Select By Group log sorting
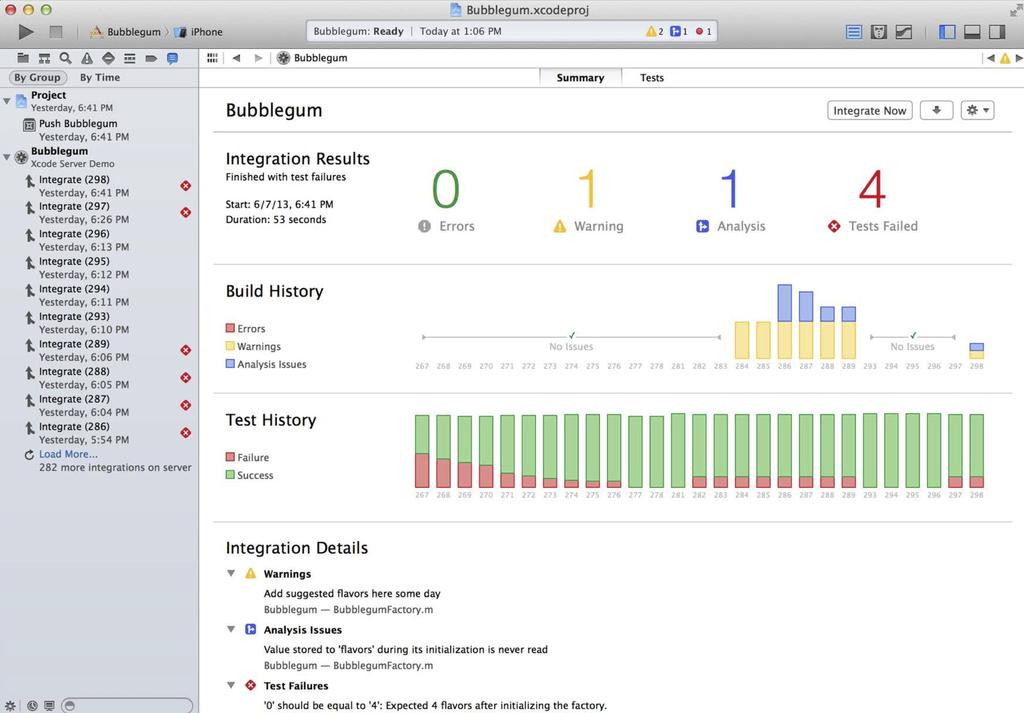Image resolution: width=1024 pixels, height=713 pixels. tap(37, 77)
